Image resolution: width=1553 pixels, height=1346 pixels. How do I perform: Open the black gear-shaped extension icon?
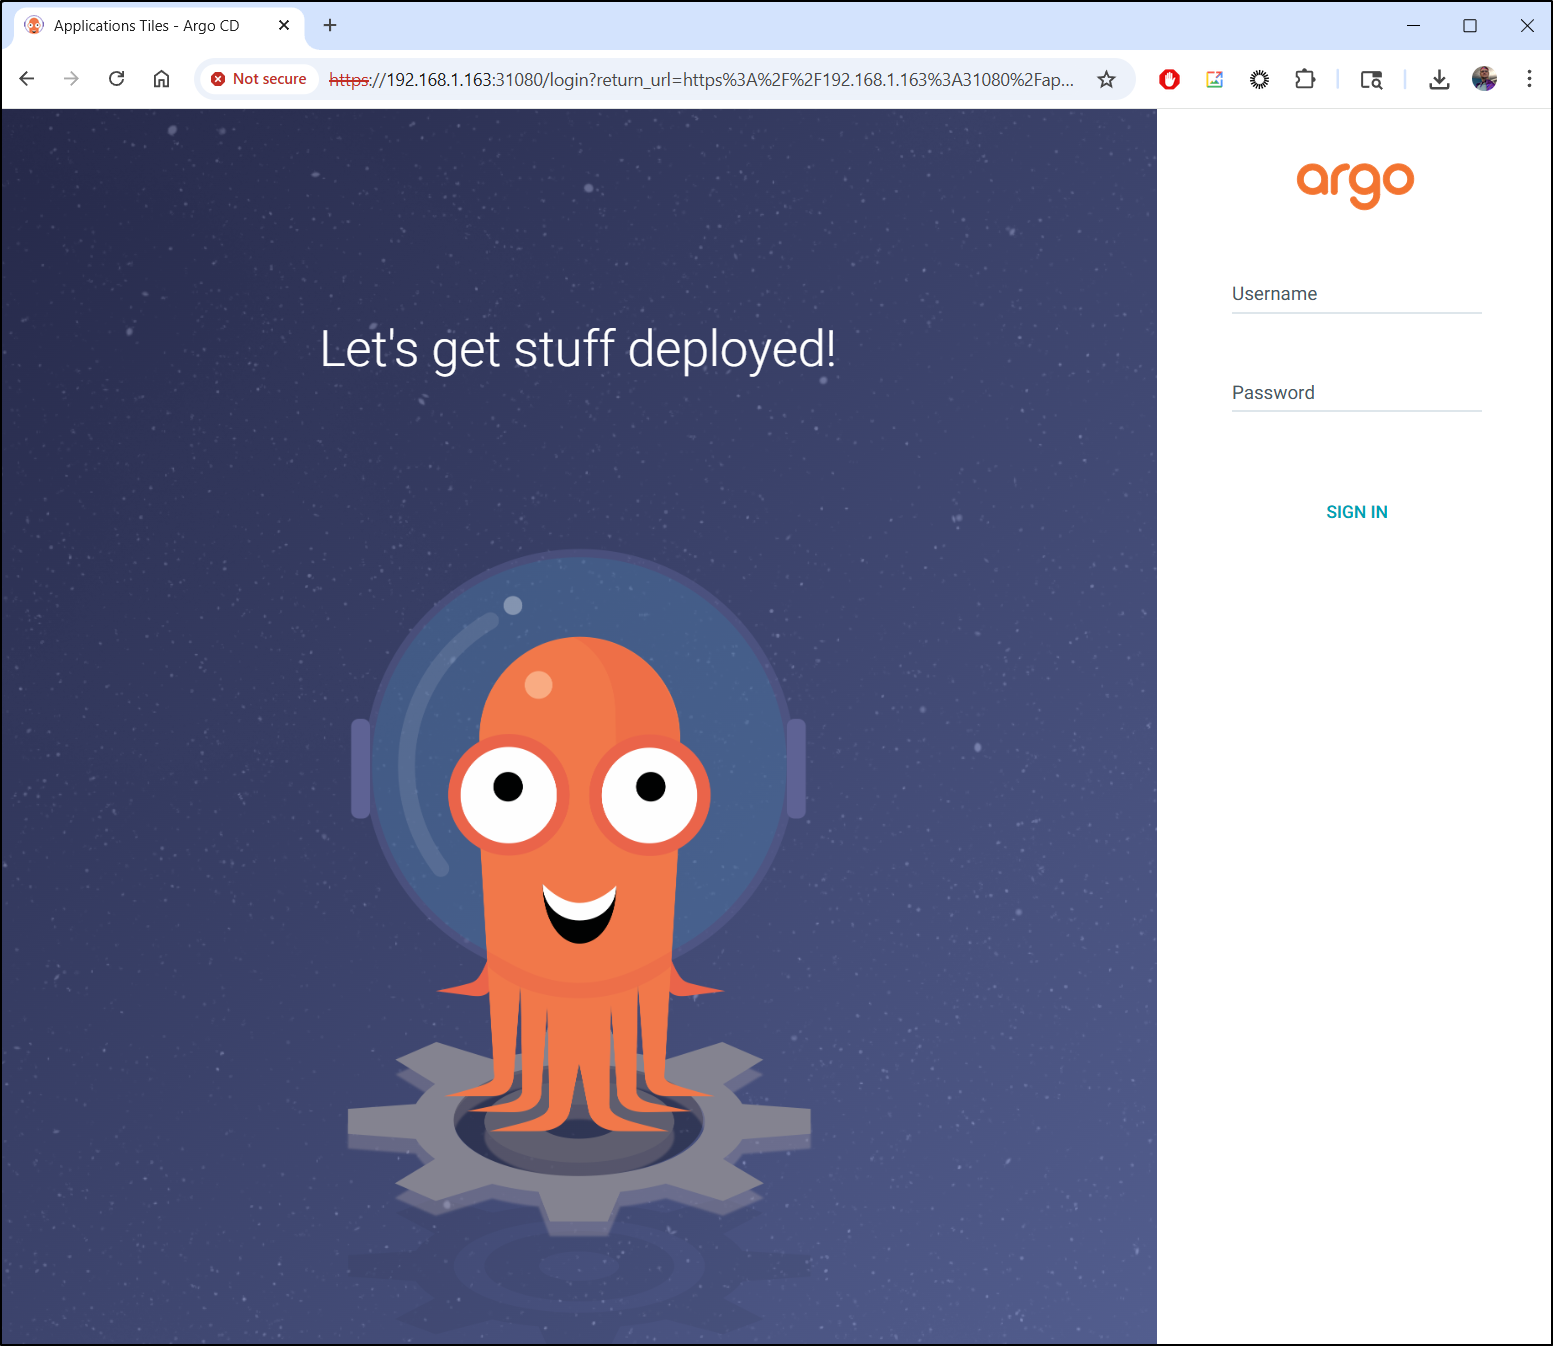pos(1259,79)
